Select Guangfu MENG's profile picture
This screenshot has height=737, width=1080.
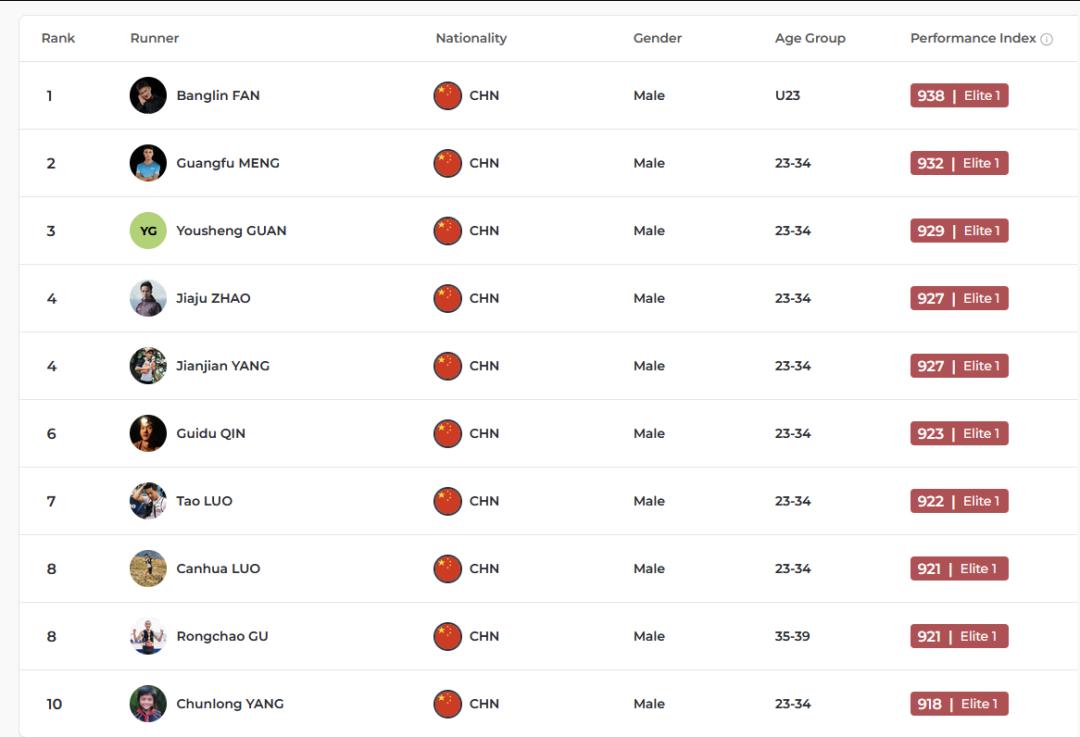[148, 163]
